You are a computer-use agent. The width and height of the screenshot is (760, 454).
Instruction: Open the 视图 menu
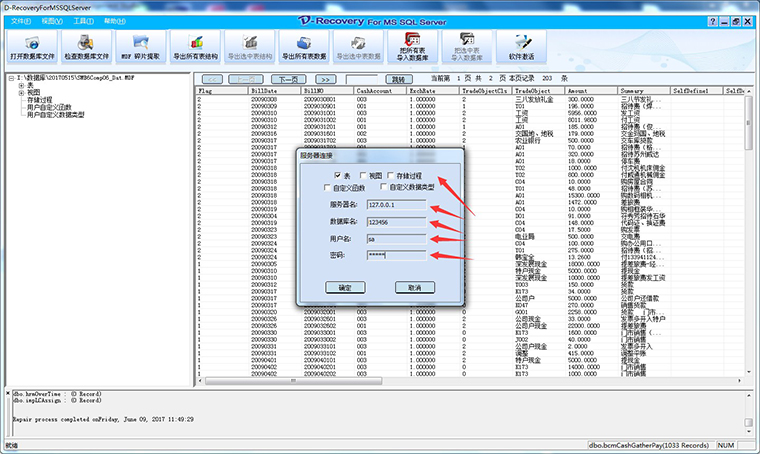click(52, 21)
